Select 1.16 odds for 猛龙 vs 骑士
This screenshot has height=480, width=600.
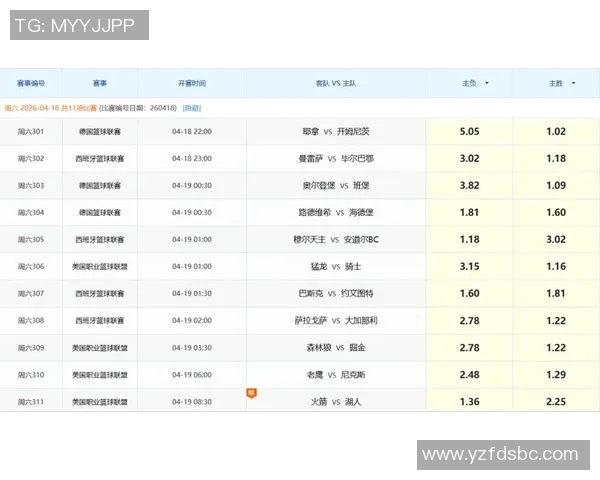556,266
